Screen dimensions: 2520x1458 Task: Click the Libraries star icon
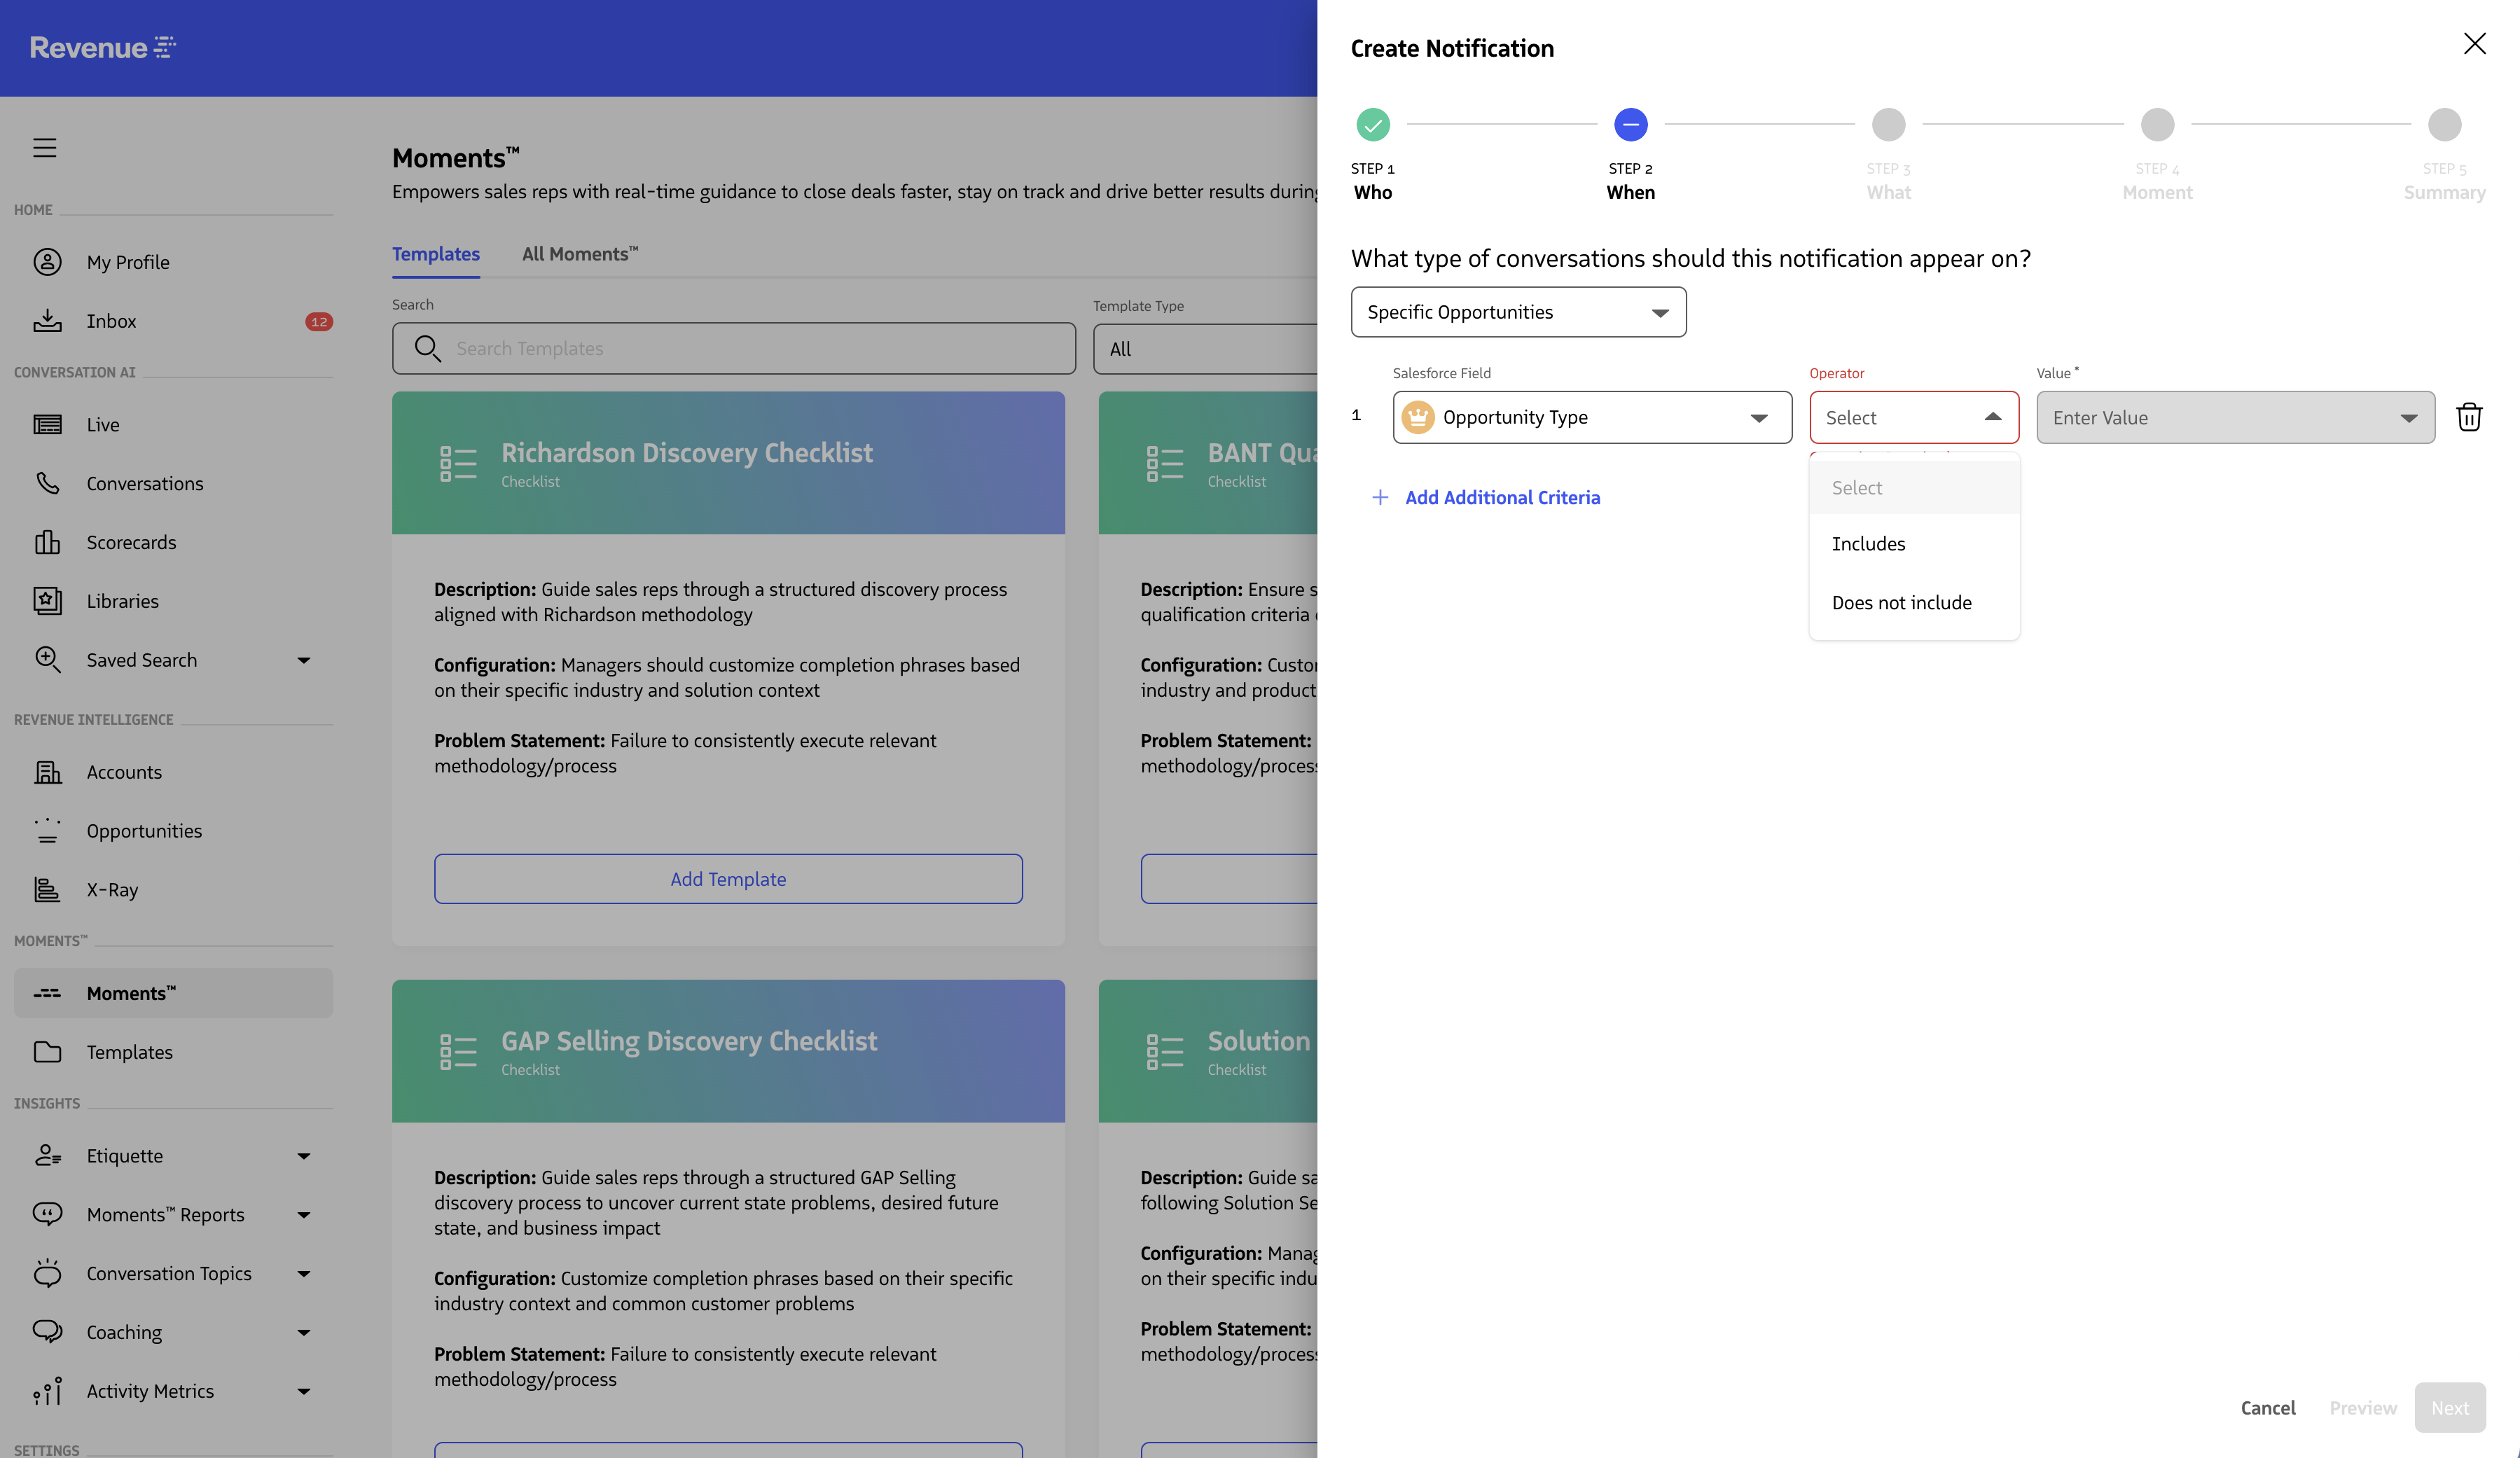(x=47, y=601)
